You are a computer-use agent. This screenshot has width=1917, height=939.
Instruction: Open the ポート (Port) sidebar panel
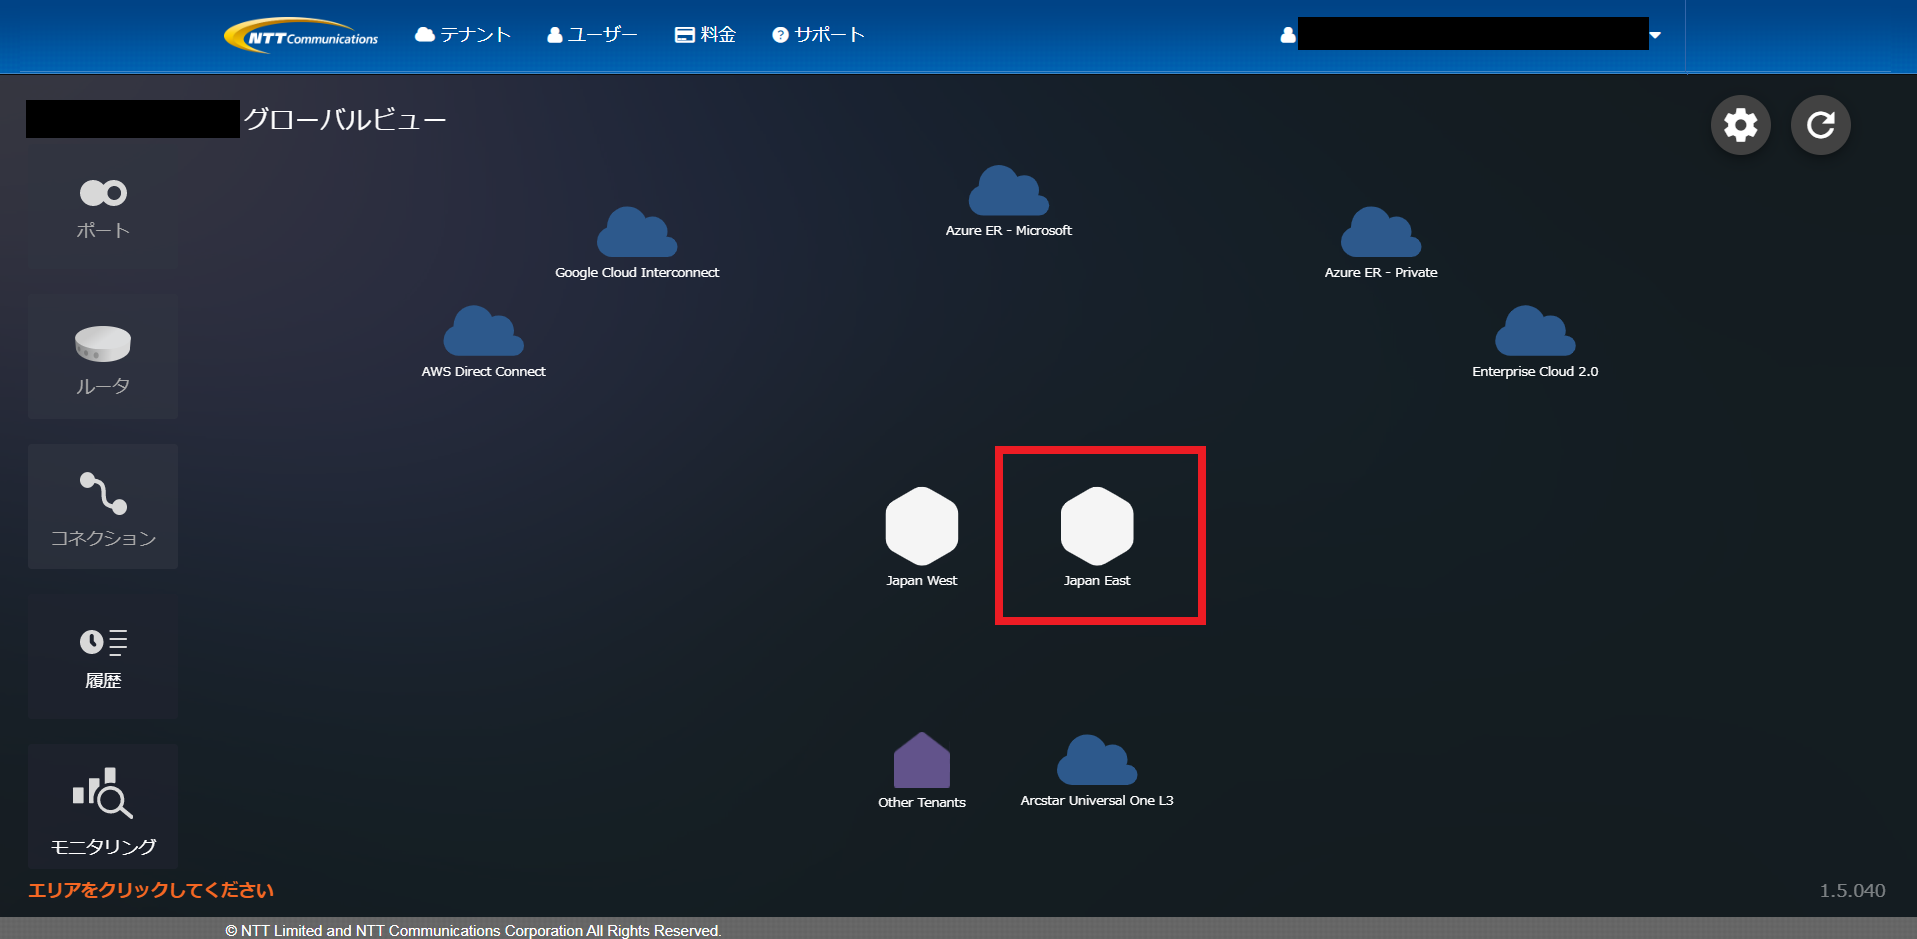(103, 208)
